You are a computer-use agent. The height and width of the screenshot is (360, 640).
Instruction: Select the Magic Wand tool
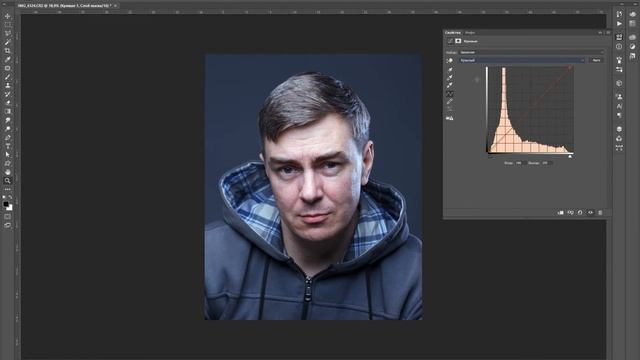pos(7,42)
